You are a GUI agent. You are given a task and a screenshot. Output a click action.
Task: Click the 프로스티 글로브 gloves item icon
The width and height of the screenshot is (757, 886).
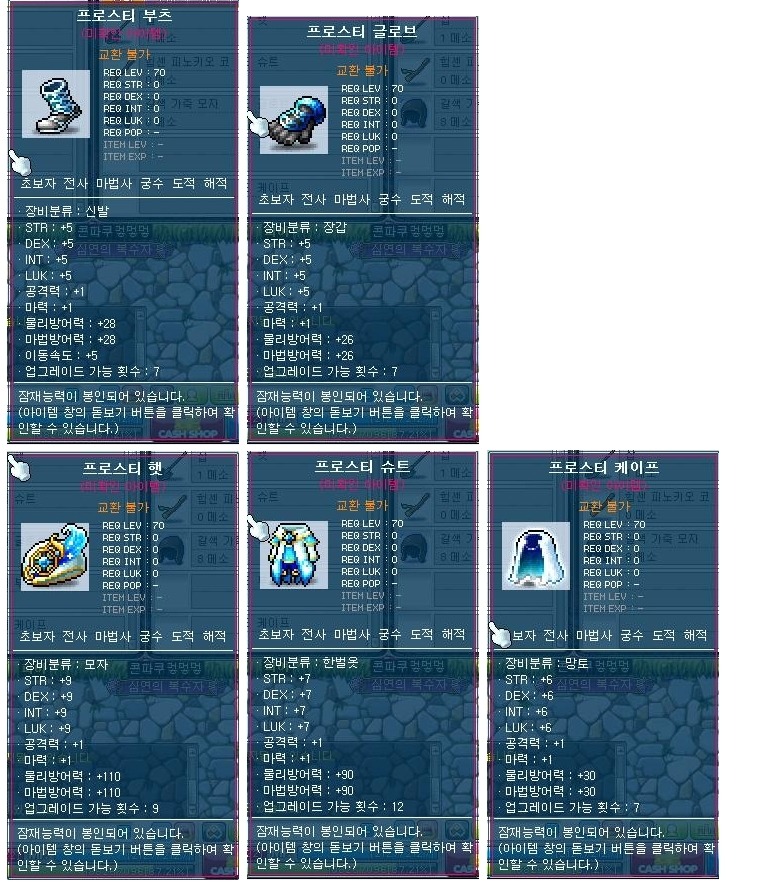294,120
